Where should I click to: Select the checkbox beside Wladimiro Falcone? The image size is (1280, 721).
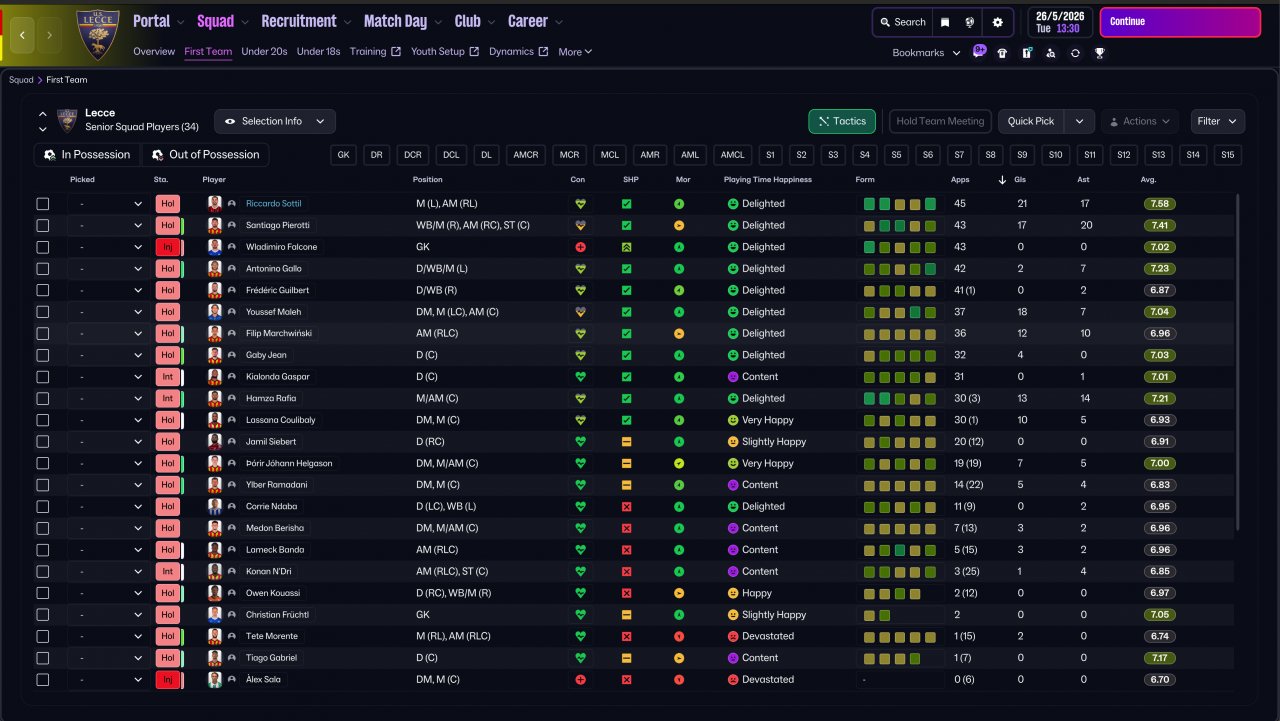pos(42,247)
